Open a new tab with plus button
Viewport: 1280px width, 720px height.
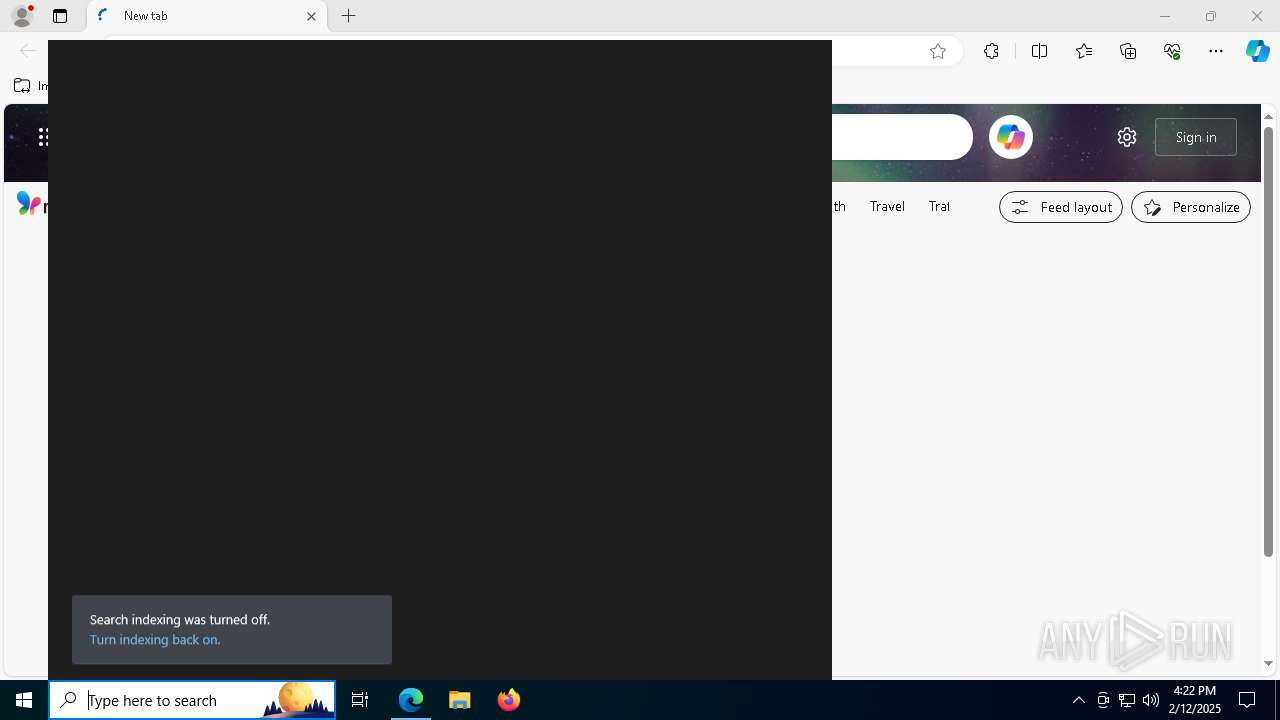[349, 16]
